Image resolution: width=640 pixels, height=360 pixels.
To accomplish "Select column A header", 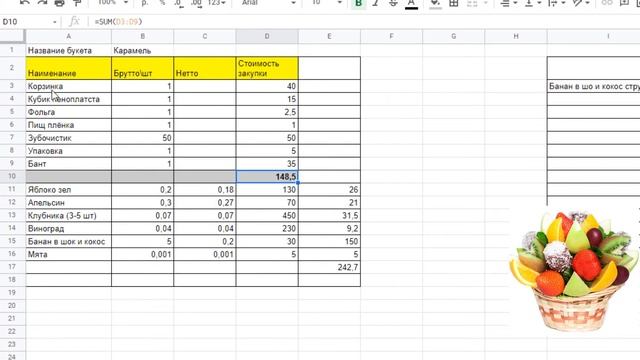I will tap(68, 36).
